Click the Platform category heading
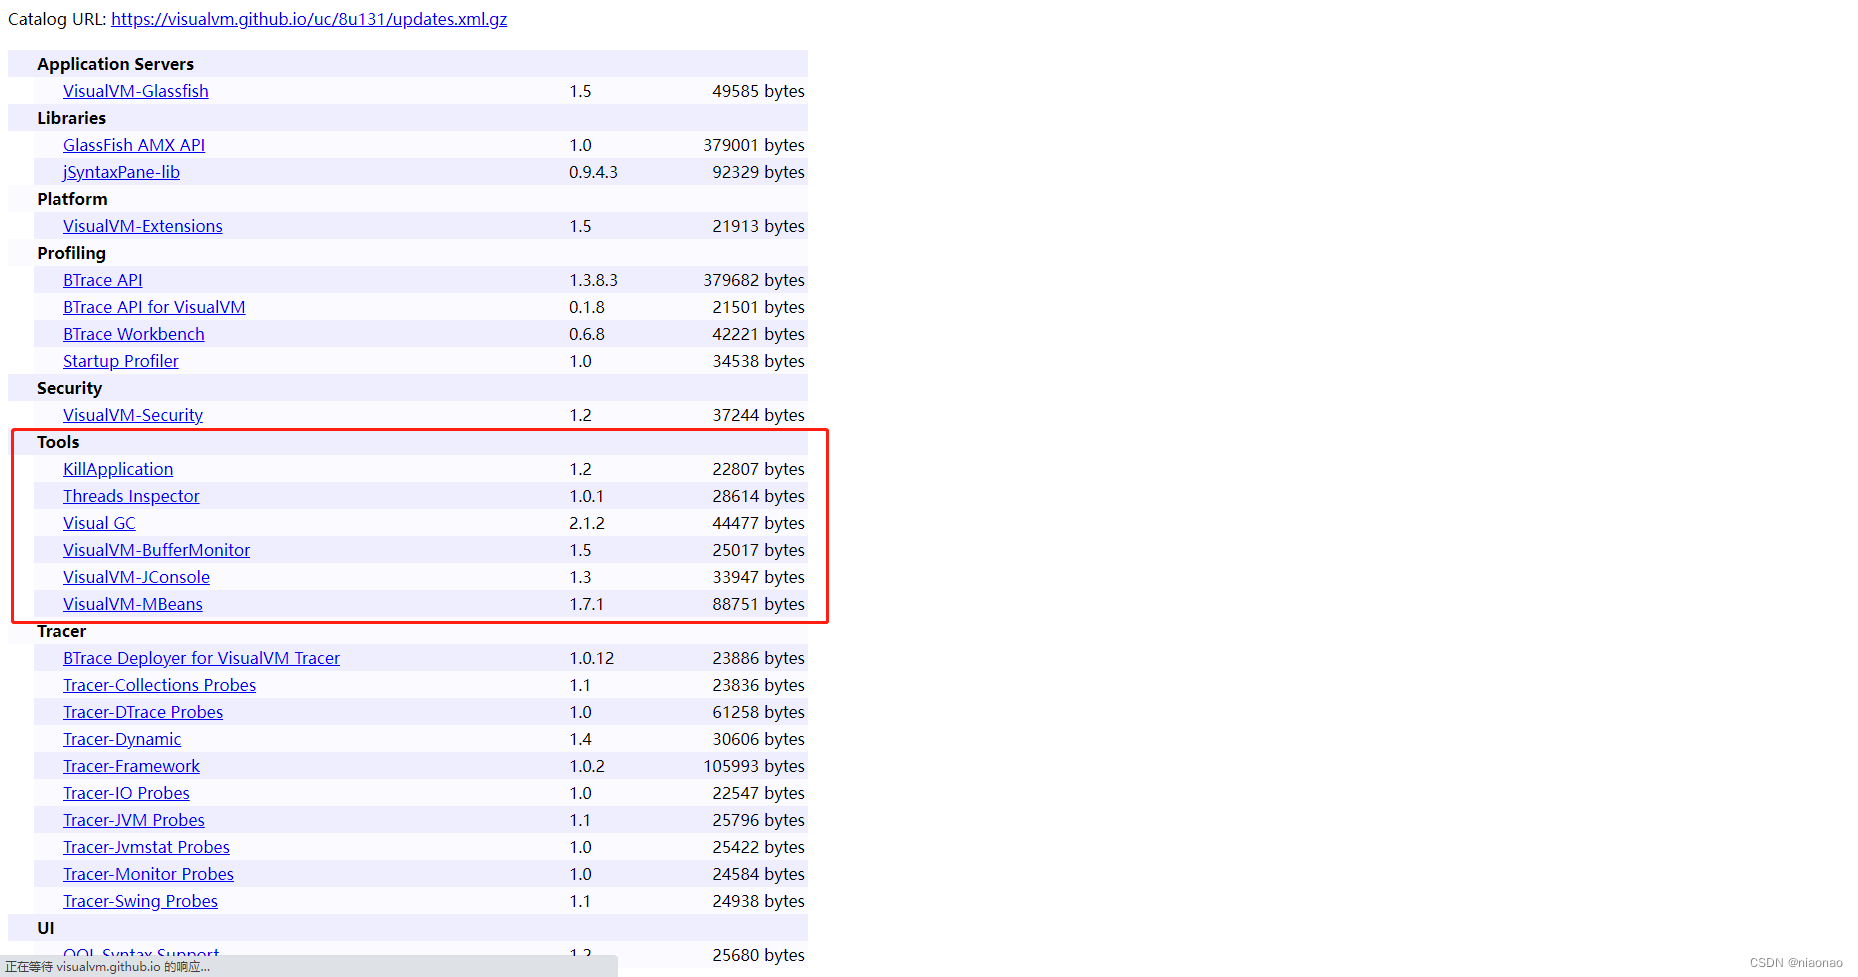Viewport: 1858px width, 977px height. [73, 199]
